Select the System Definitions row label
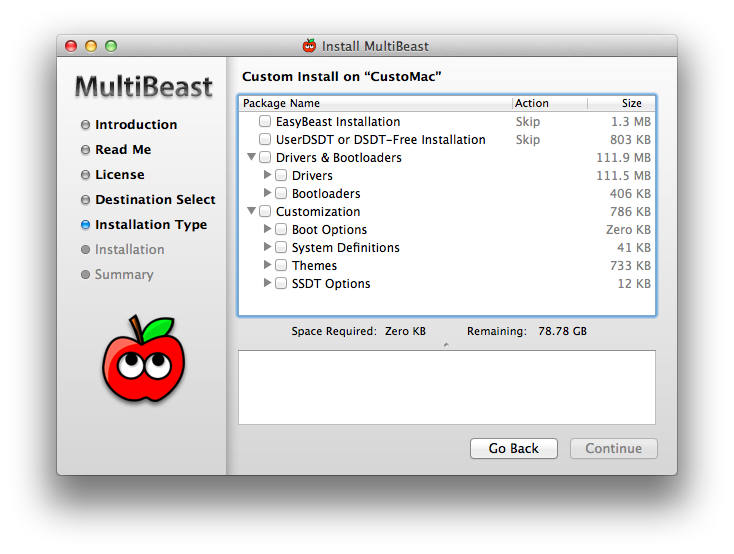This screenshot has height=554, width=734. (x=345, y=248)
